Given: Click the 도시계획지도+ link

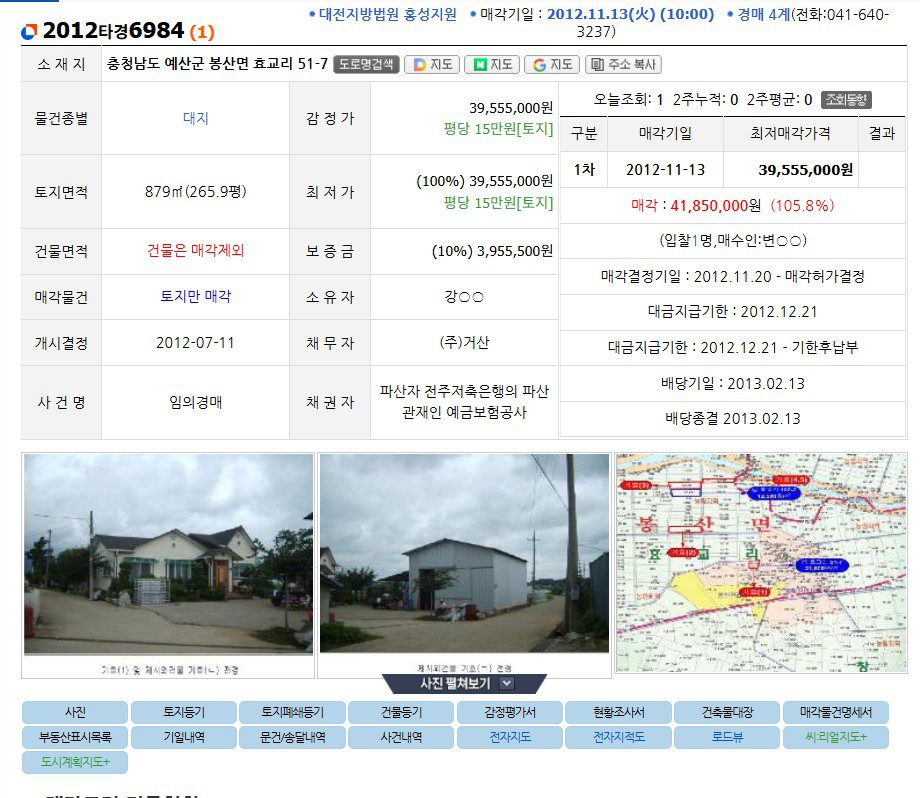Looking at the screenshot, I should pyautogui.click(x=75, y=762).
